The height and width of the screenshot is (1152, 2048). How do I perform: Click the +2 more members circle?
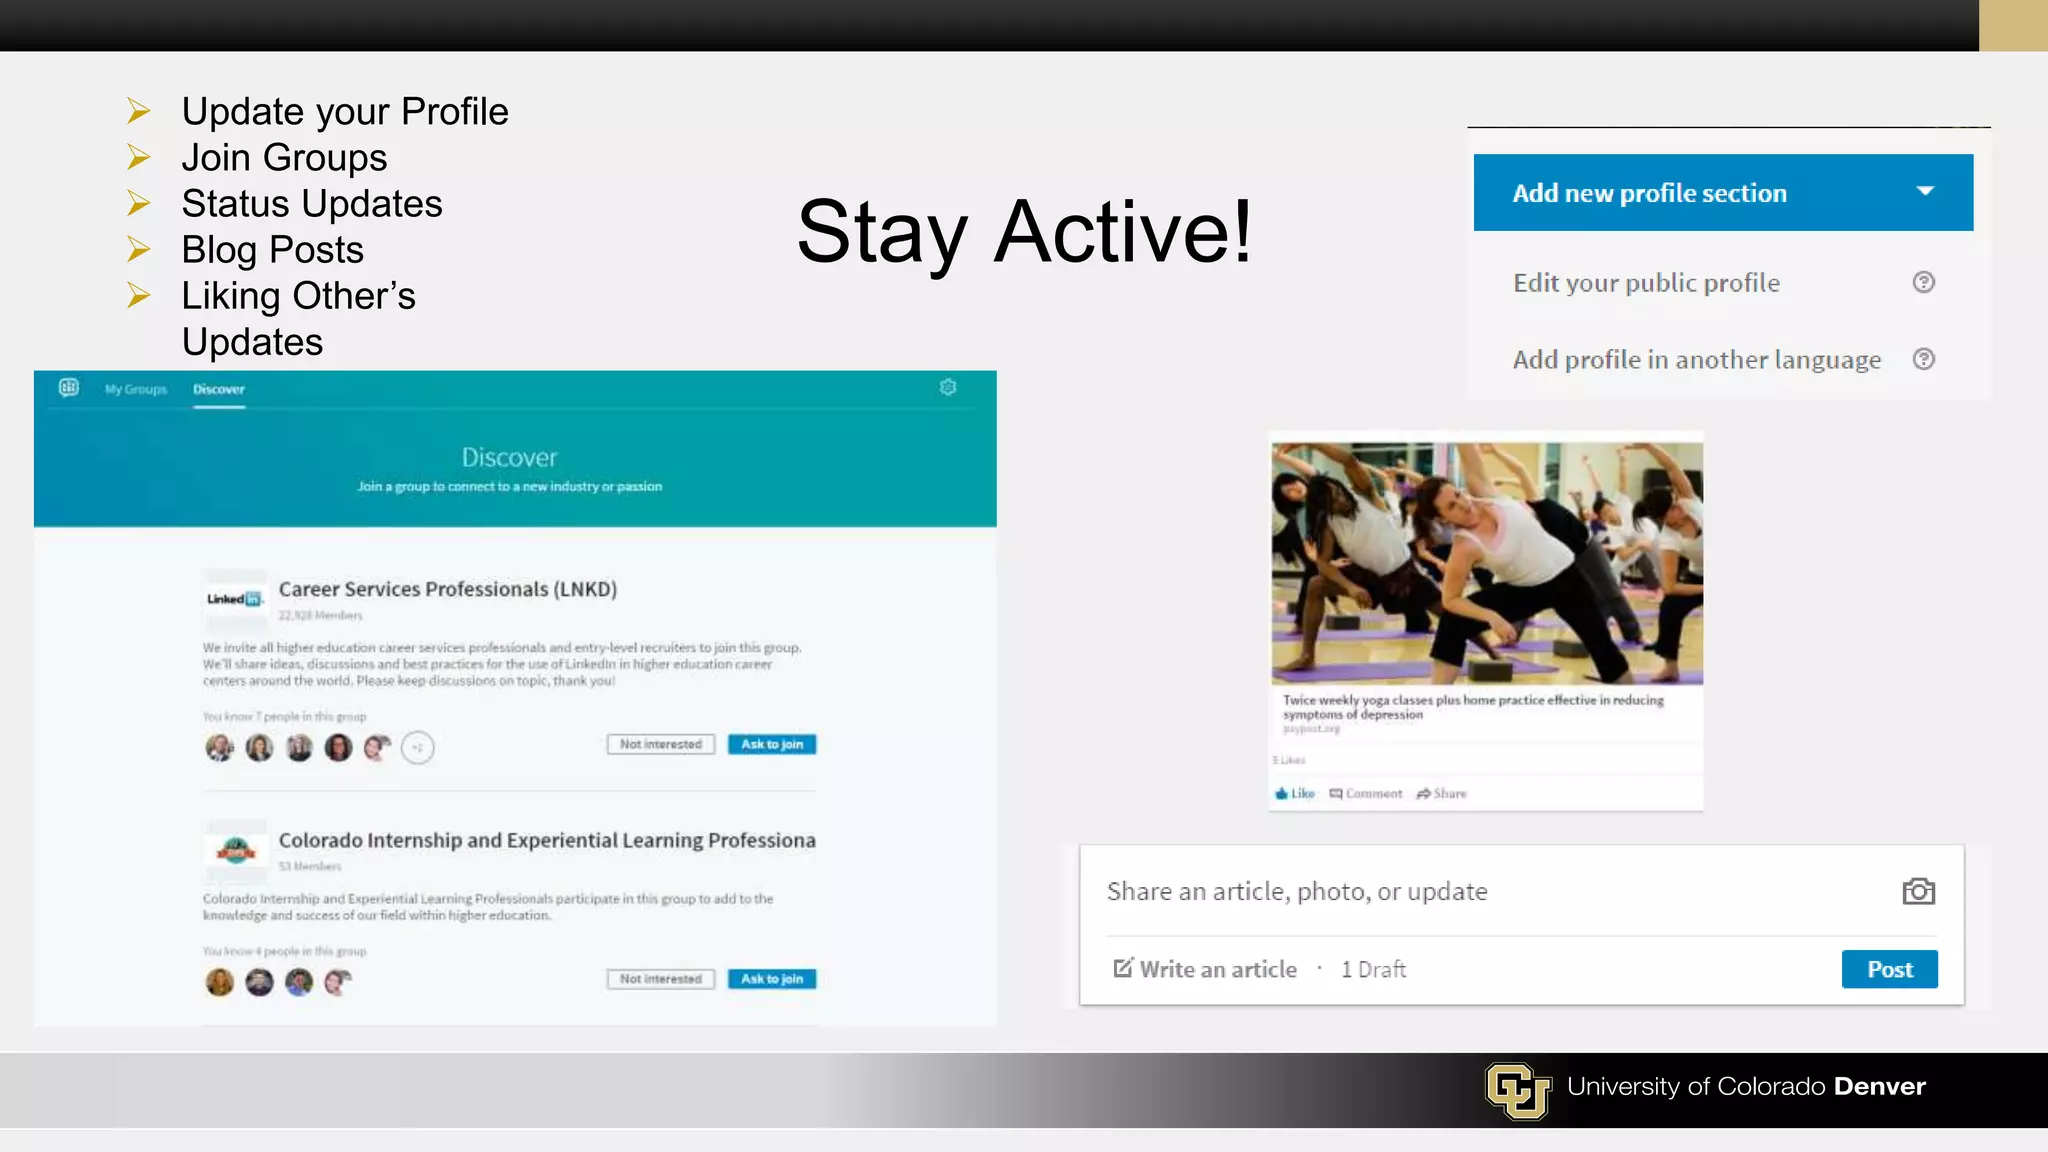[x=418, y=747]
